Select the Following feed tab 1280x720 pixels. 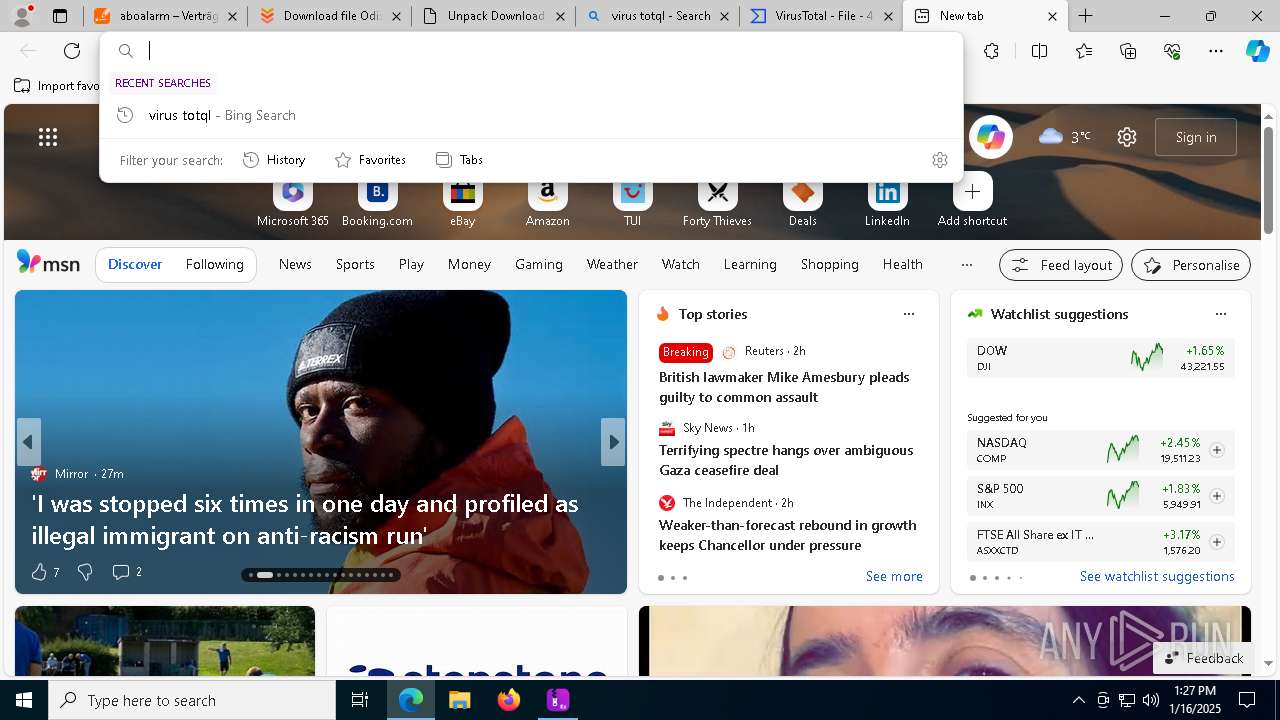point(214,264)
